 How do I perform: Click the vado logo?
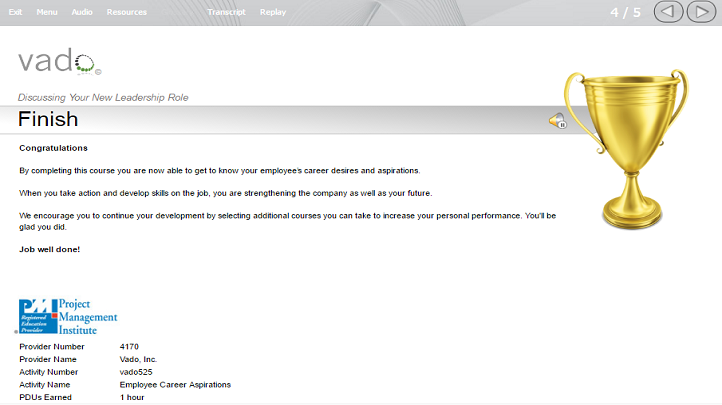click(59, 61)
